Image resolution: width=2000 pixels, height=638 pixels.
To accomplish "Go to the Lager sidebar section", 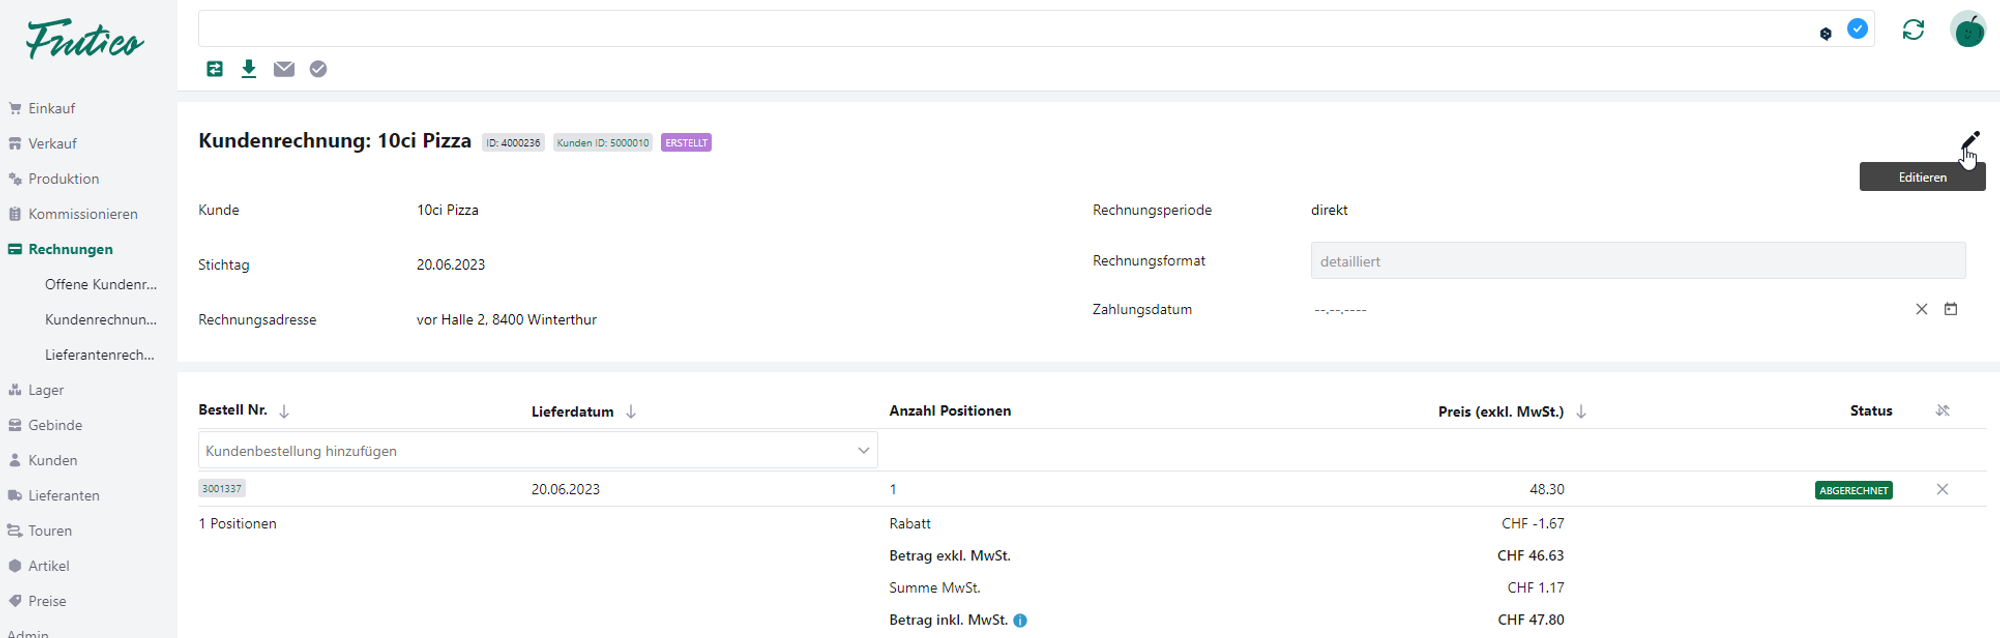I will click(x=46, y=390).
